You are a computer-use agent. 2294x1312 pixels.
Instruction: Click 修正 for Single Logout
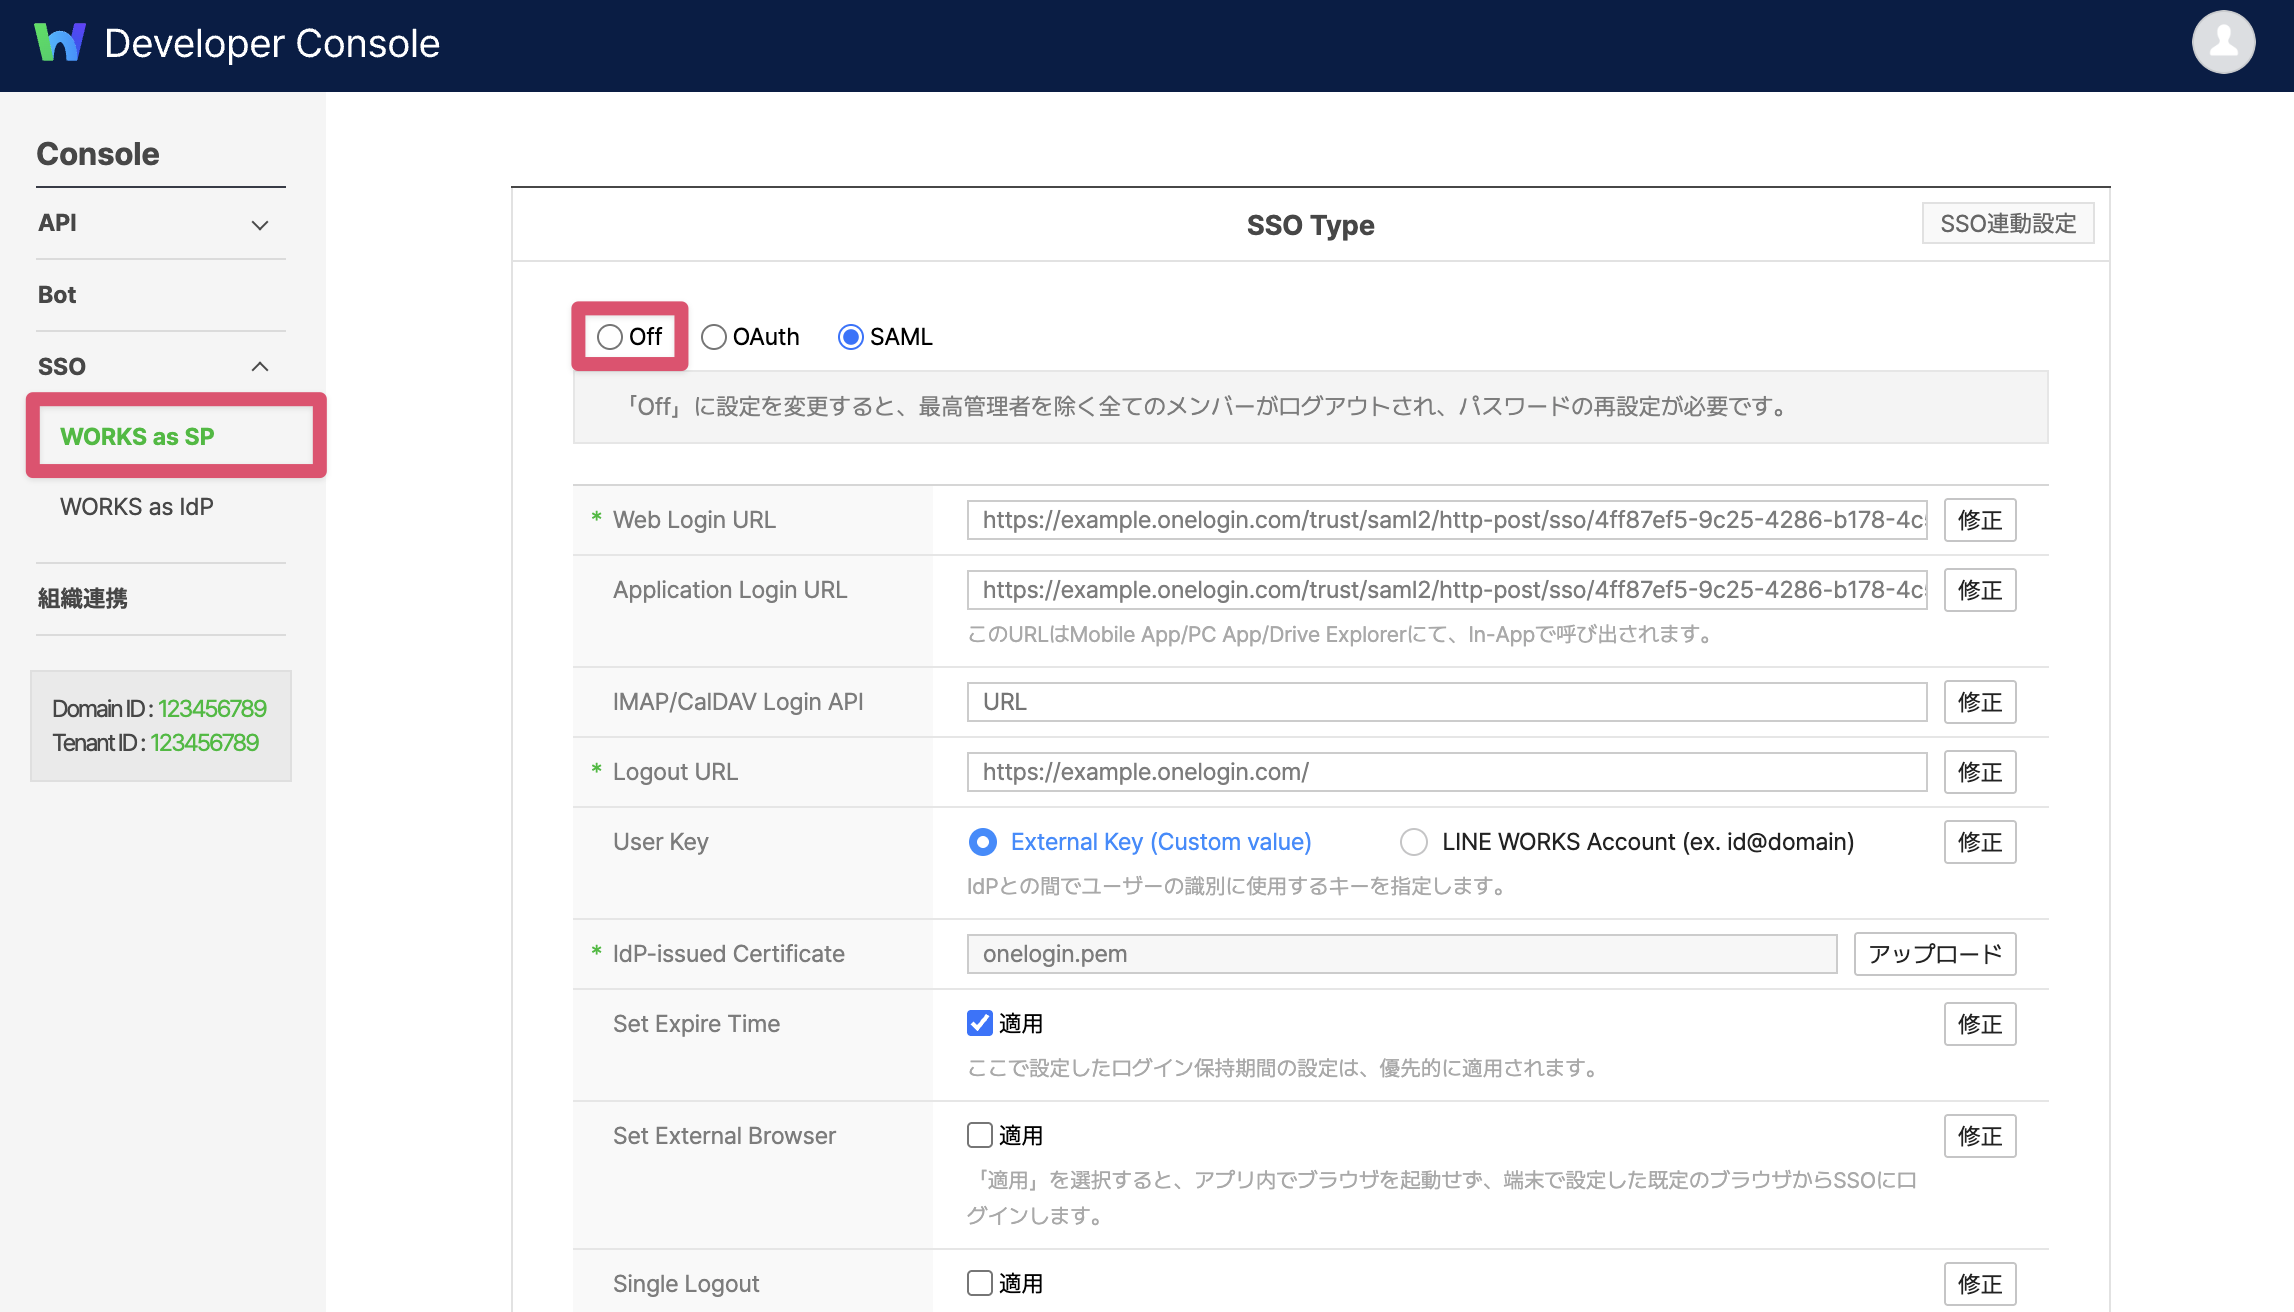coord(1980,1284)
